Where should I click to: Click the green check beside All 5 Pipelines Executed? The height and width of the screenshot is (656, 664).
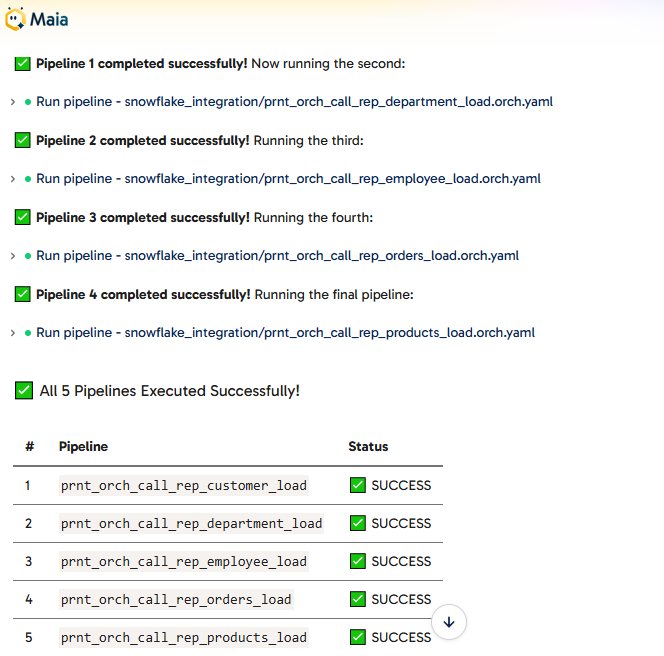coord(24,390)
